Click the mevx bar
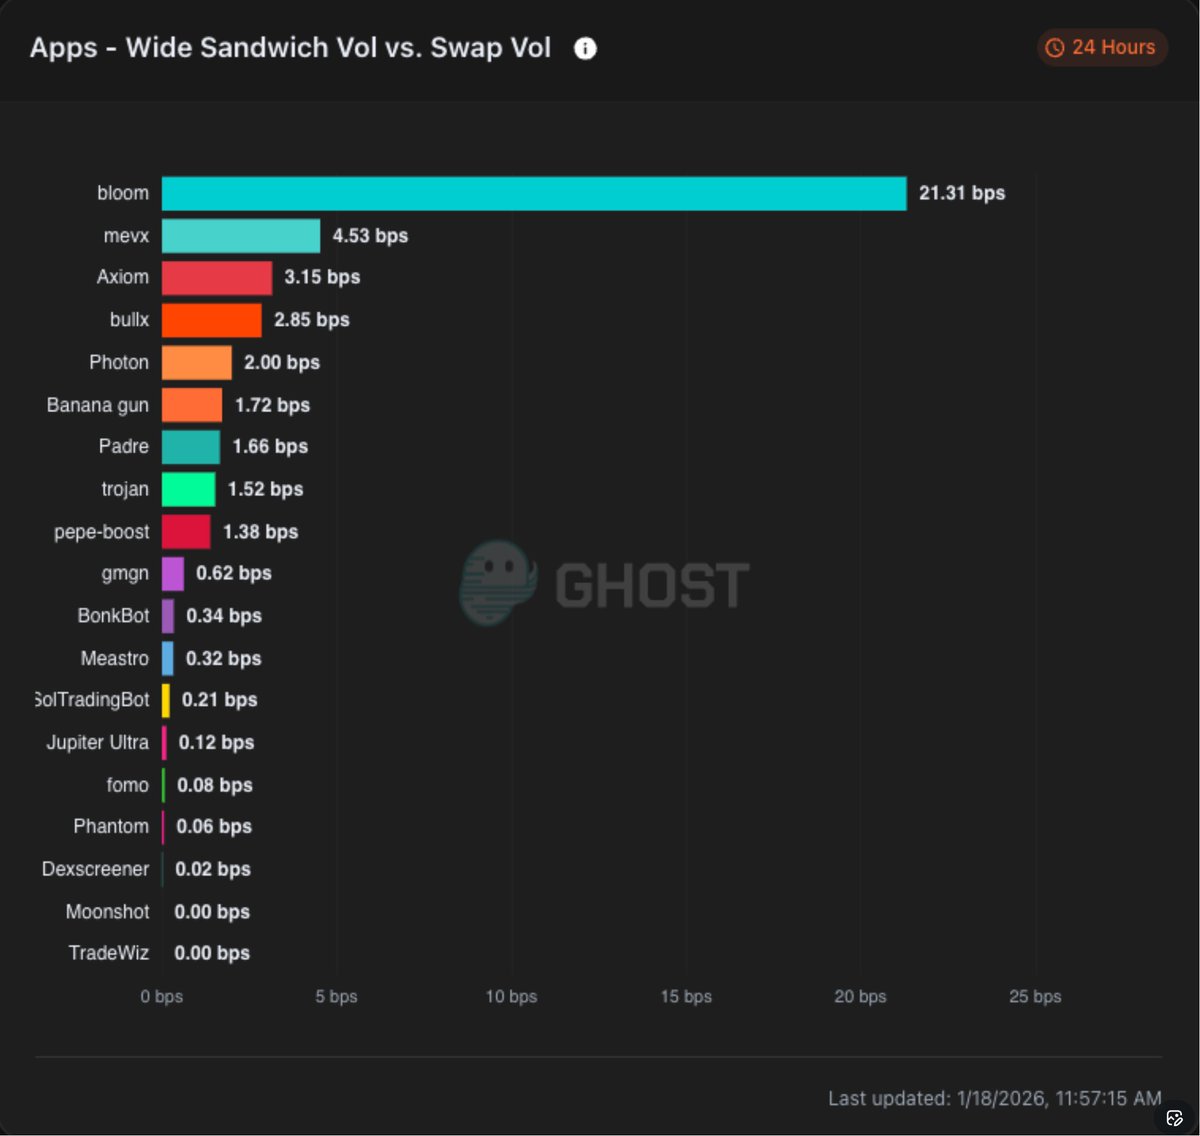The width and height of the screenshot is (1200, 1136). tap(241, 236)
